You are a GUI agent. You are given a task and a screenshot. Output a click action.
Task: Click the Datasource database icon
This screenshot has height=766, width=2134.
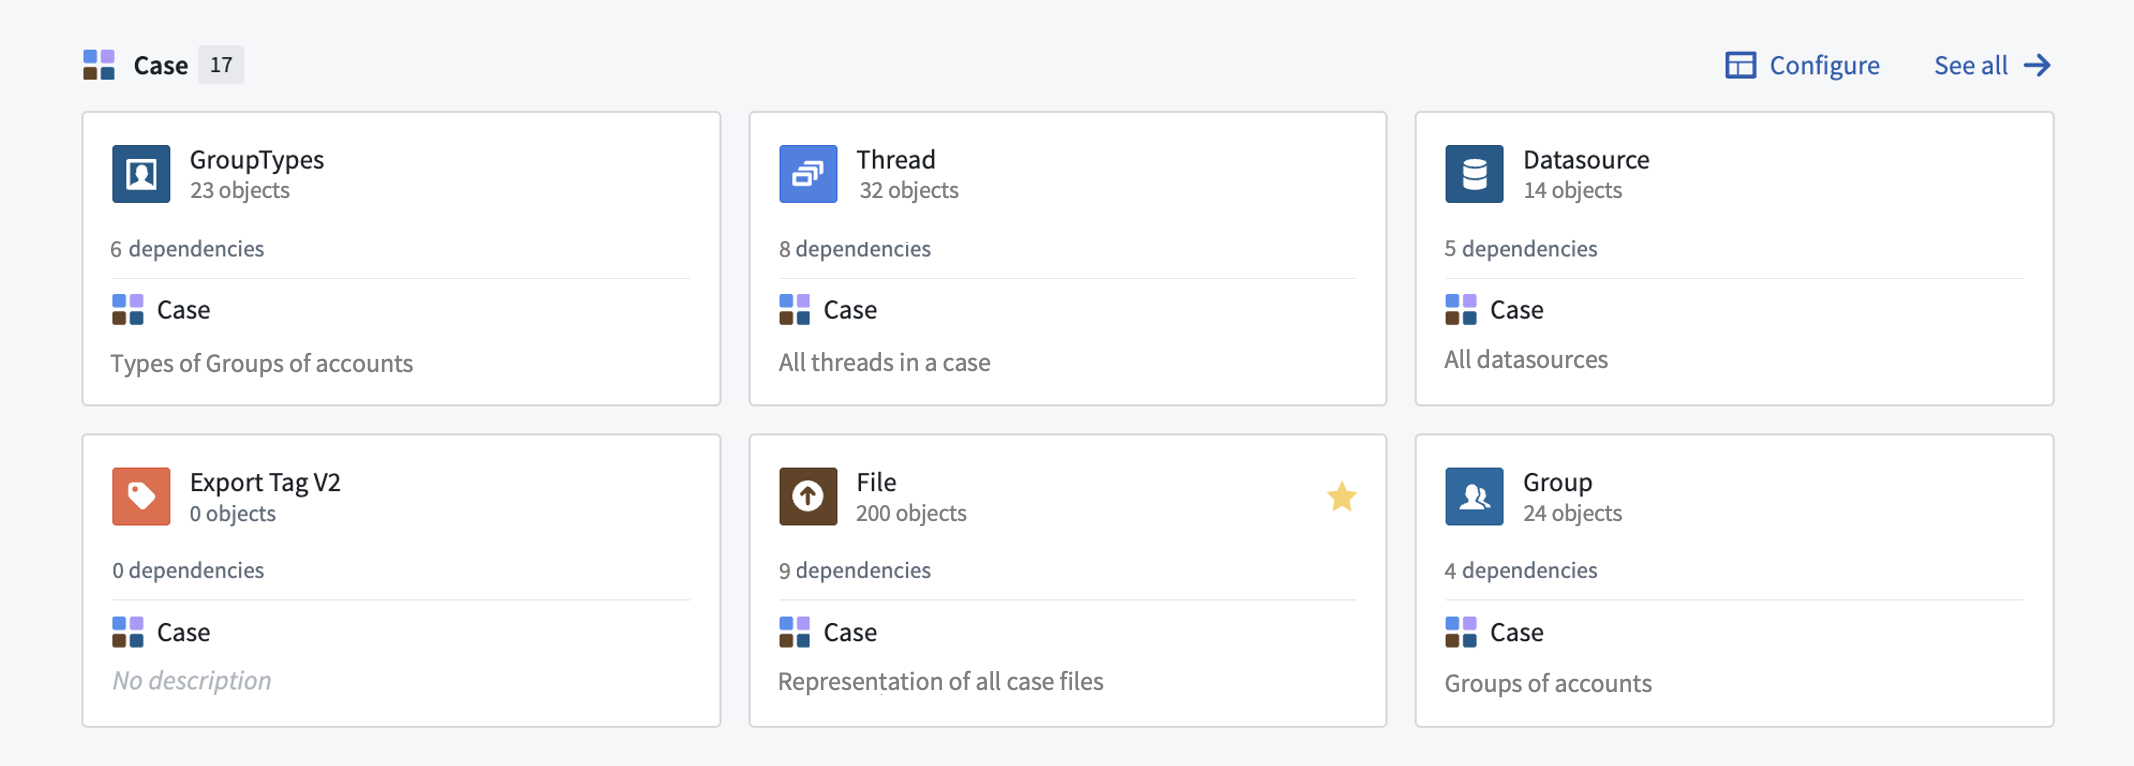click(x=1474, y=174)
